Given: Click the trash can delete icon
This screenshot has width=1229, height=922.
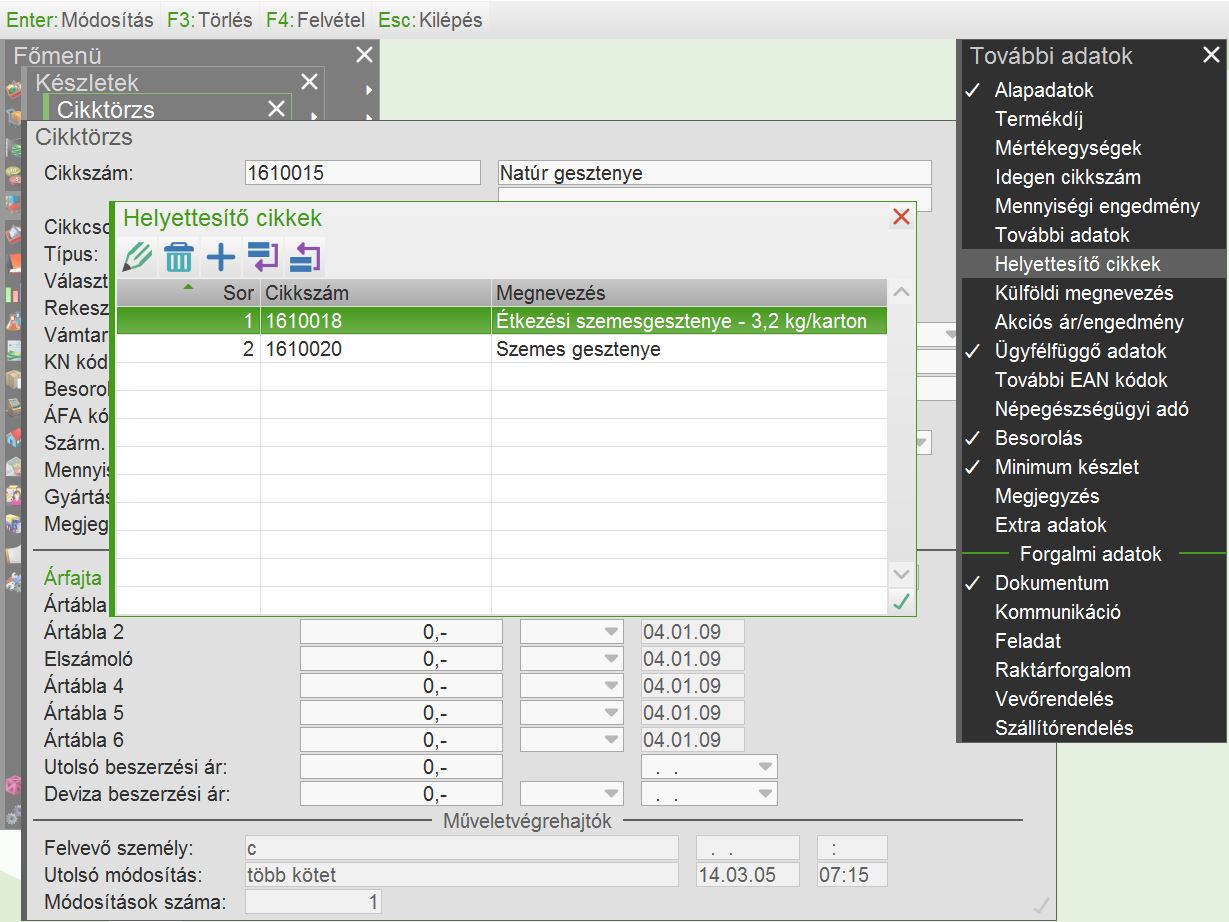Looking at the screenshot, I should 179,258.
